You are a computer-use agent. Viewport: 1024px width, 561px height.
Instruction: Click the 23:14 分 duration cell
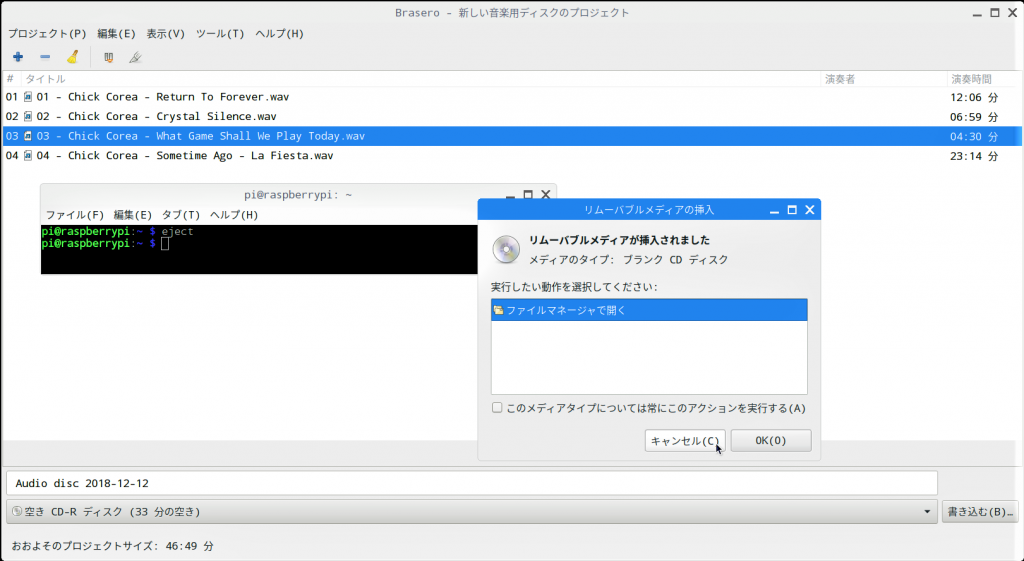click(974, 156)
